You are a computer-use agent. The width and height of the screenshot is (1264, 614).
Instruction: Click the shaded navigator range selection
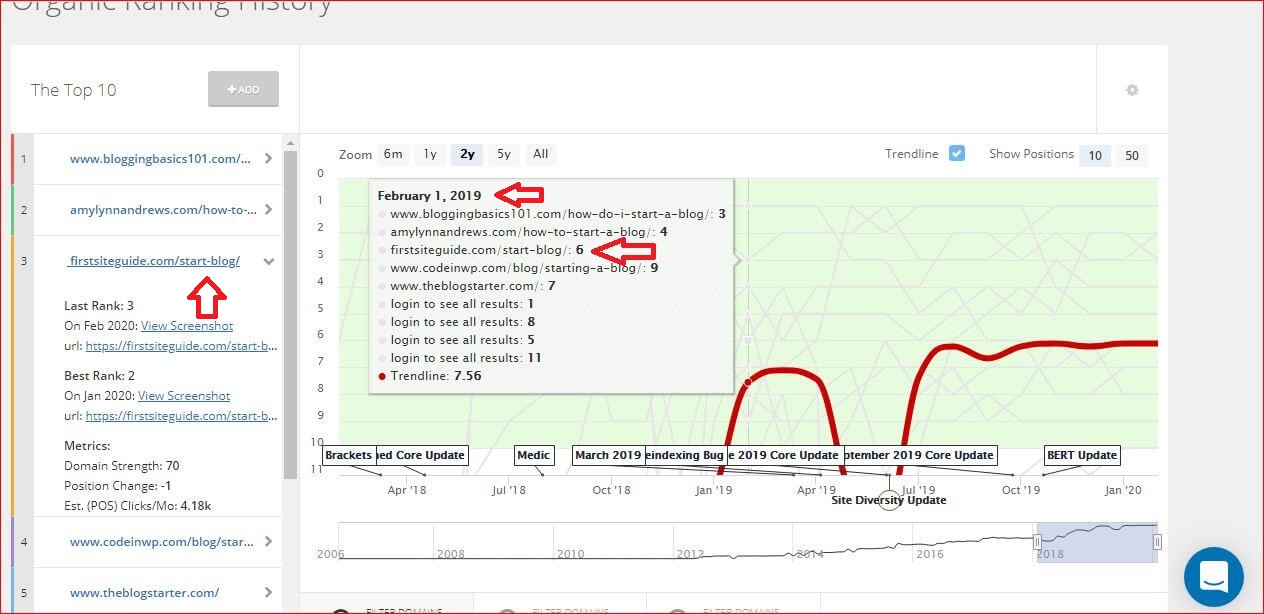coord(1097,542)
